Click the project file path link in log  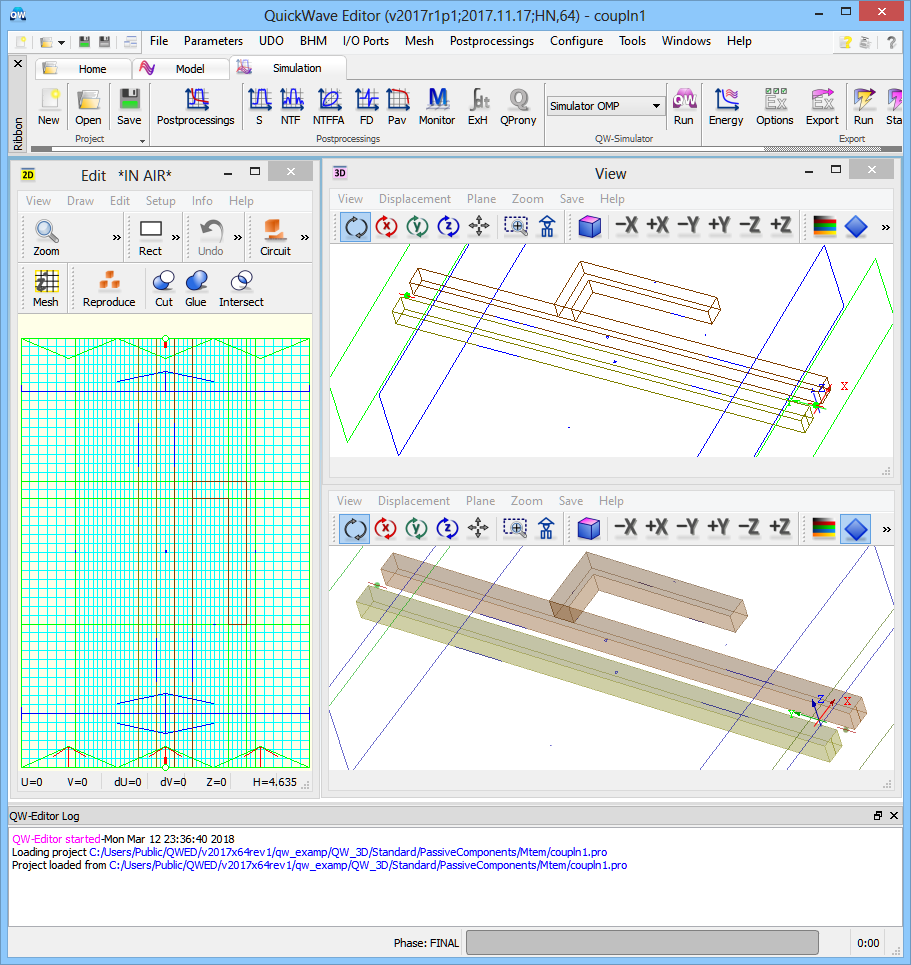[x=347, y=852]
